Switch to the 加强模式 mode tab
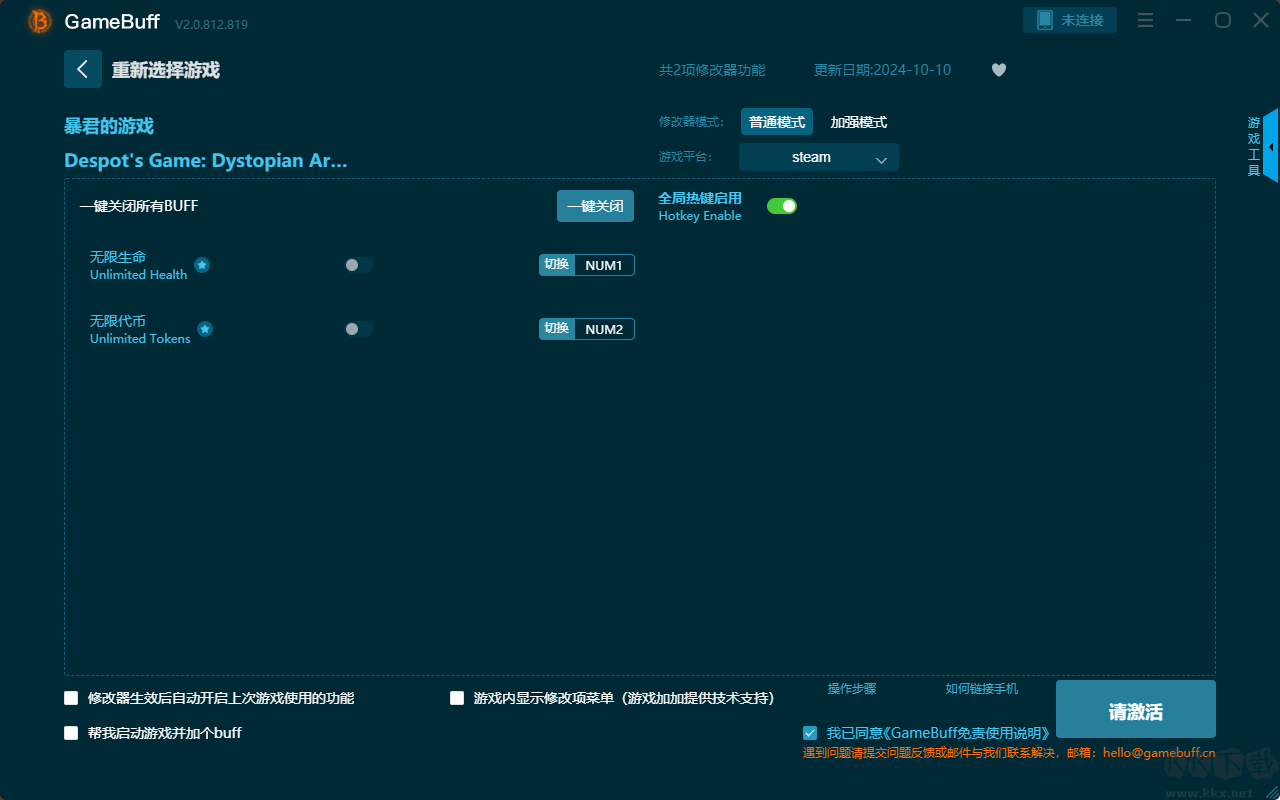1280x800 pixels. point(859,122)
